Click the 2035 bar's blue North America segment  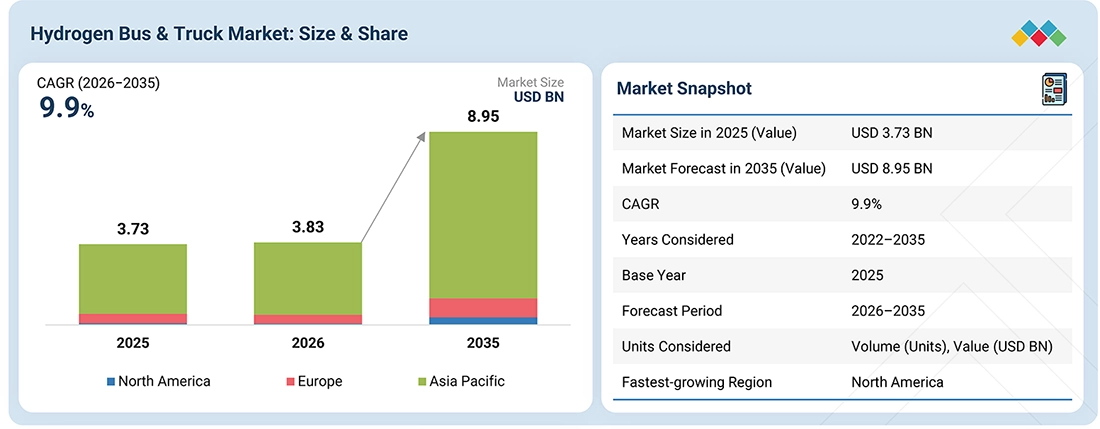tap(483, 321)
